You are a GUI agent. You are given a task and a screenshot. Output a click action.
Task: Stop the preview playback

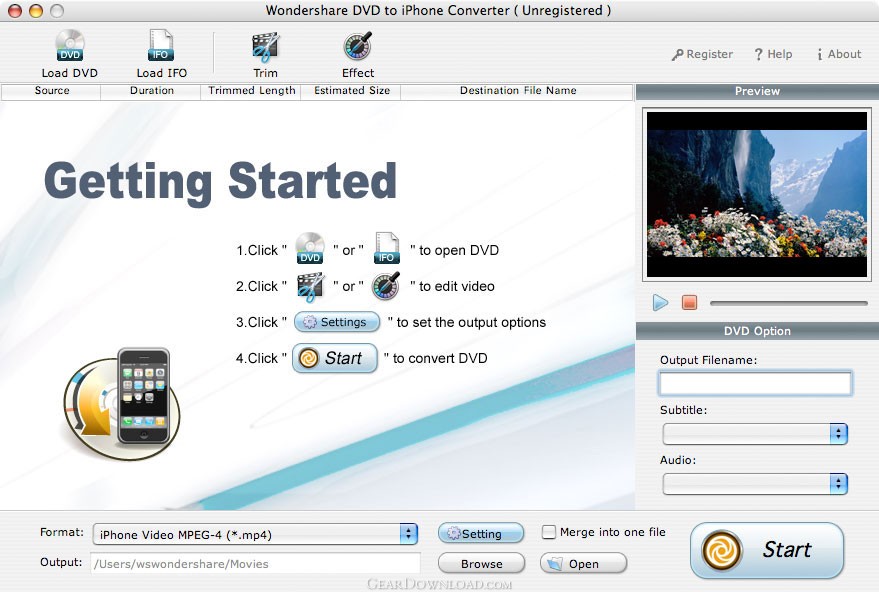[x=689, y=303]
